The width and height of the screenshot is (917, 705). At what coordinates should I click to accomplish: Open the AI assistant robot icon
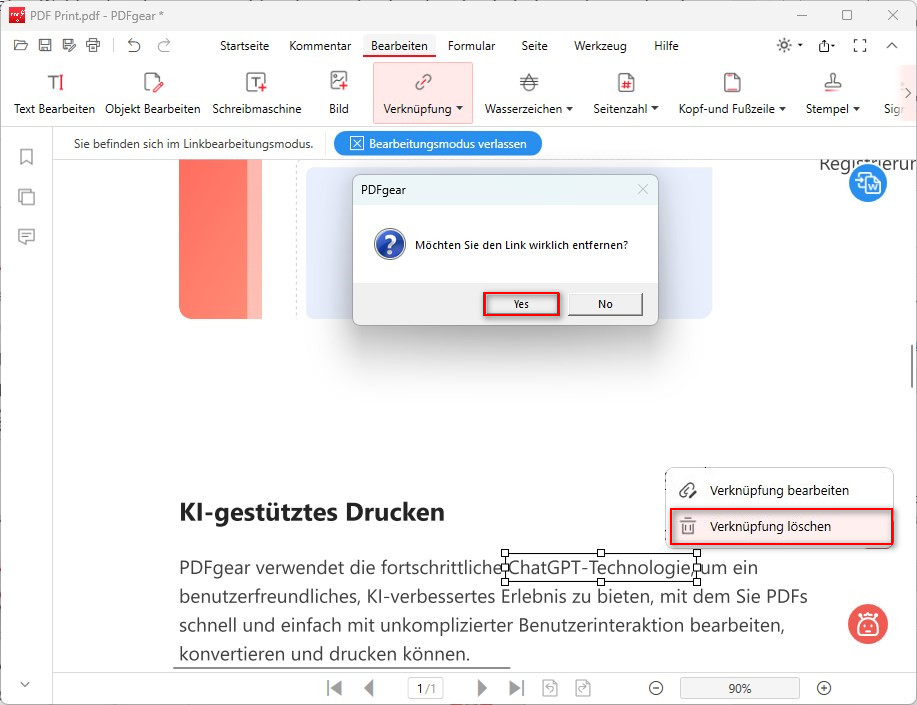866,624
